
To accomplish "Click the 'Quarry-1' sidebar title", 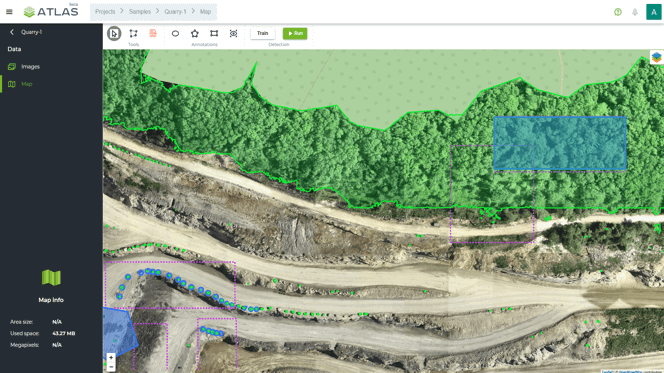I will click(31, 32).
